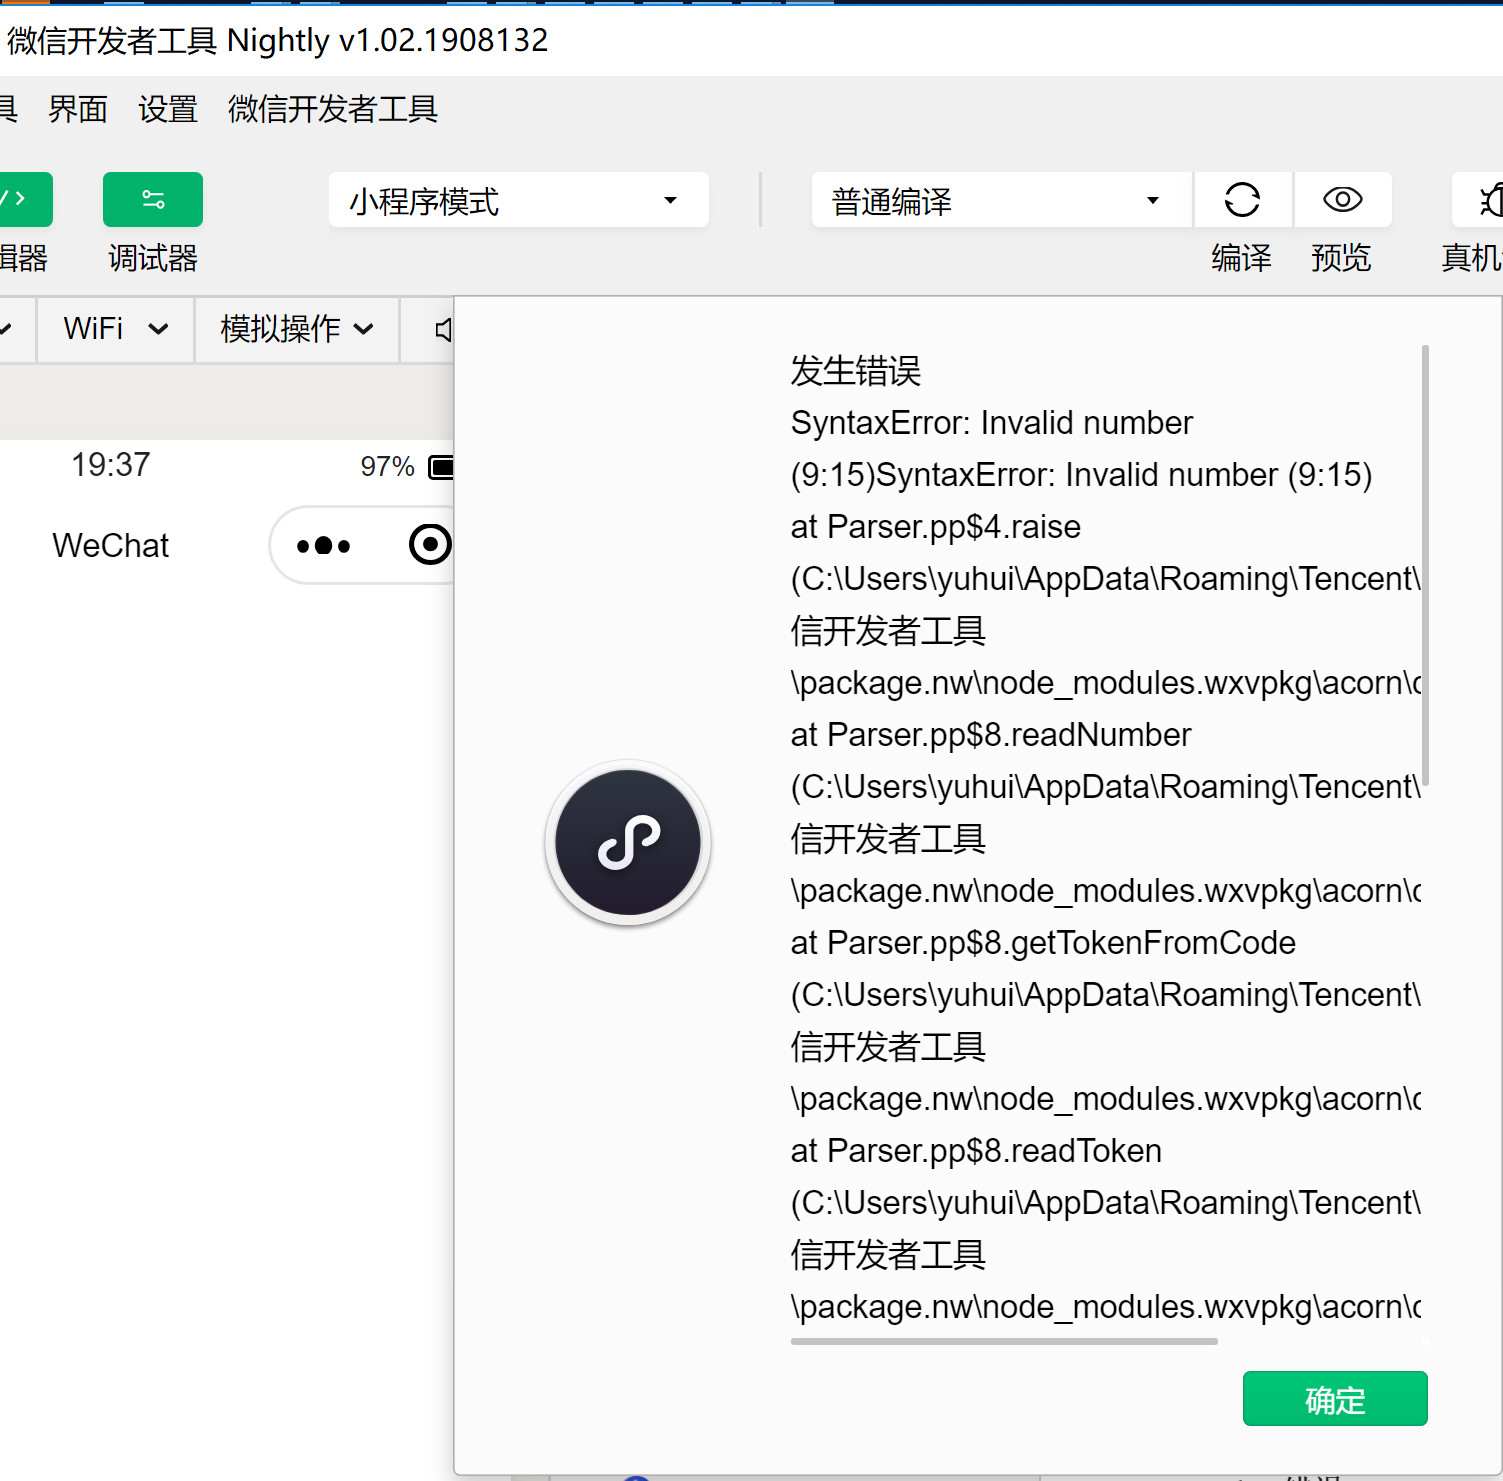
Task: Click the 发生错误 heading text
Action: coord(856,371)
